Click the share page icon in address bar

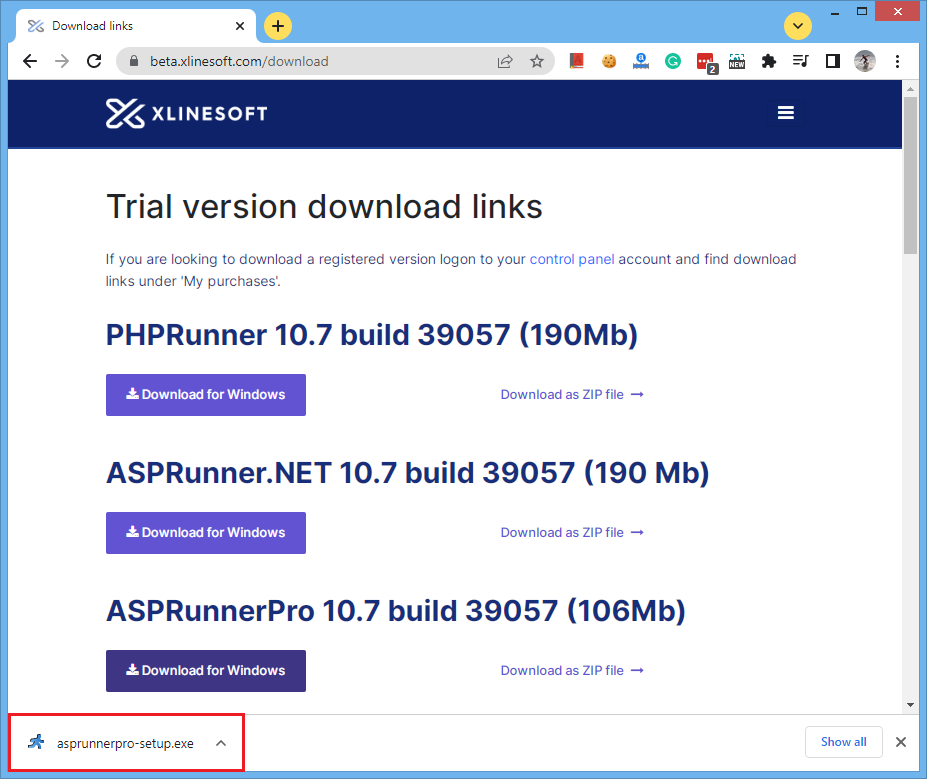(505, 61)
